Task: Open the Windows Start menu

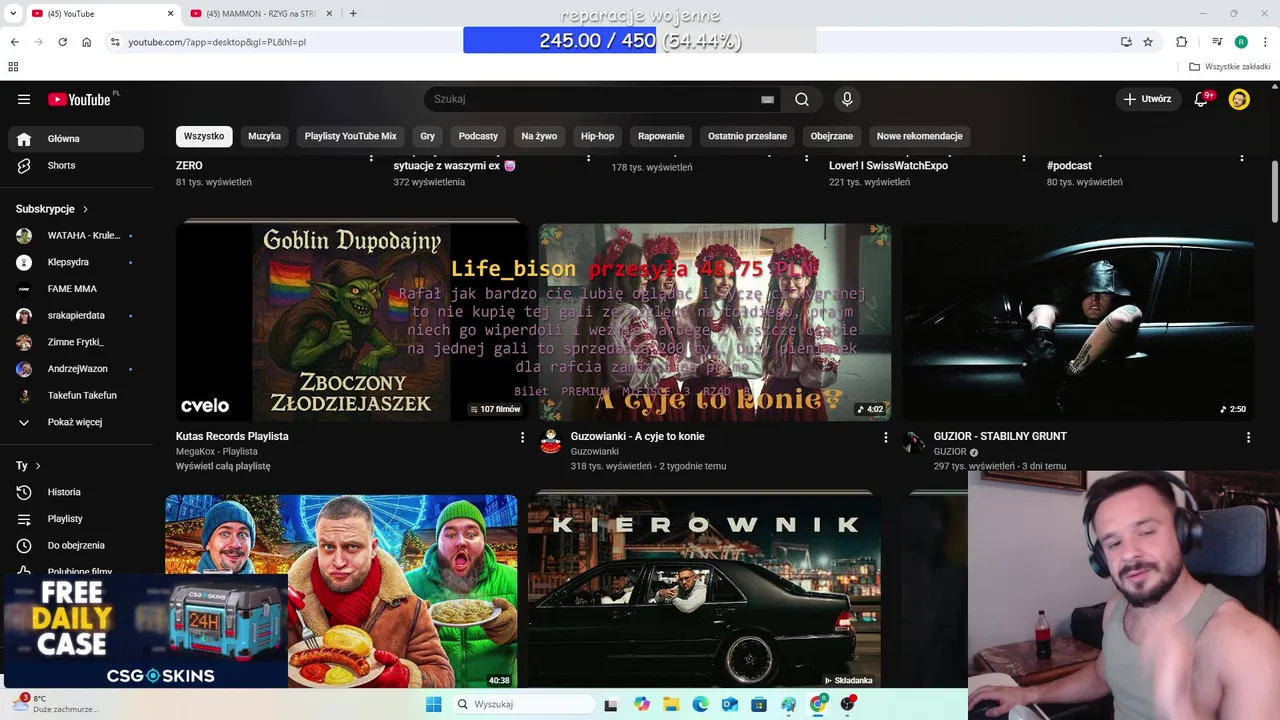Action: 433,704
